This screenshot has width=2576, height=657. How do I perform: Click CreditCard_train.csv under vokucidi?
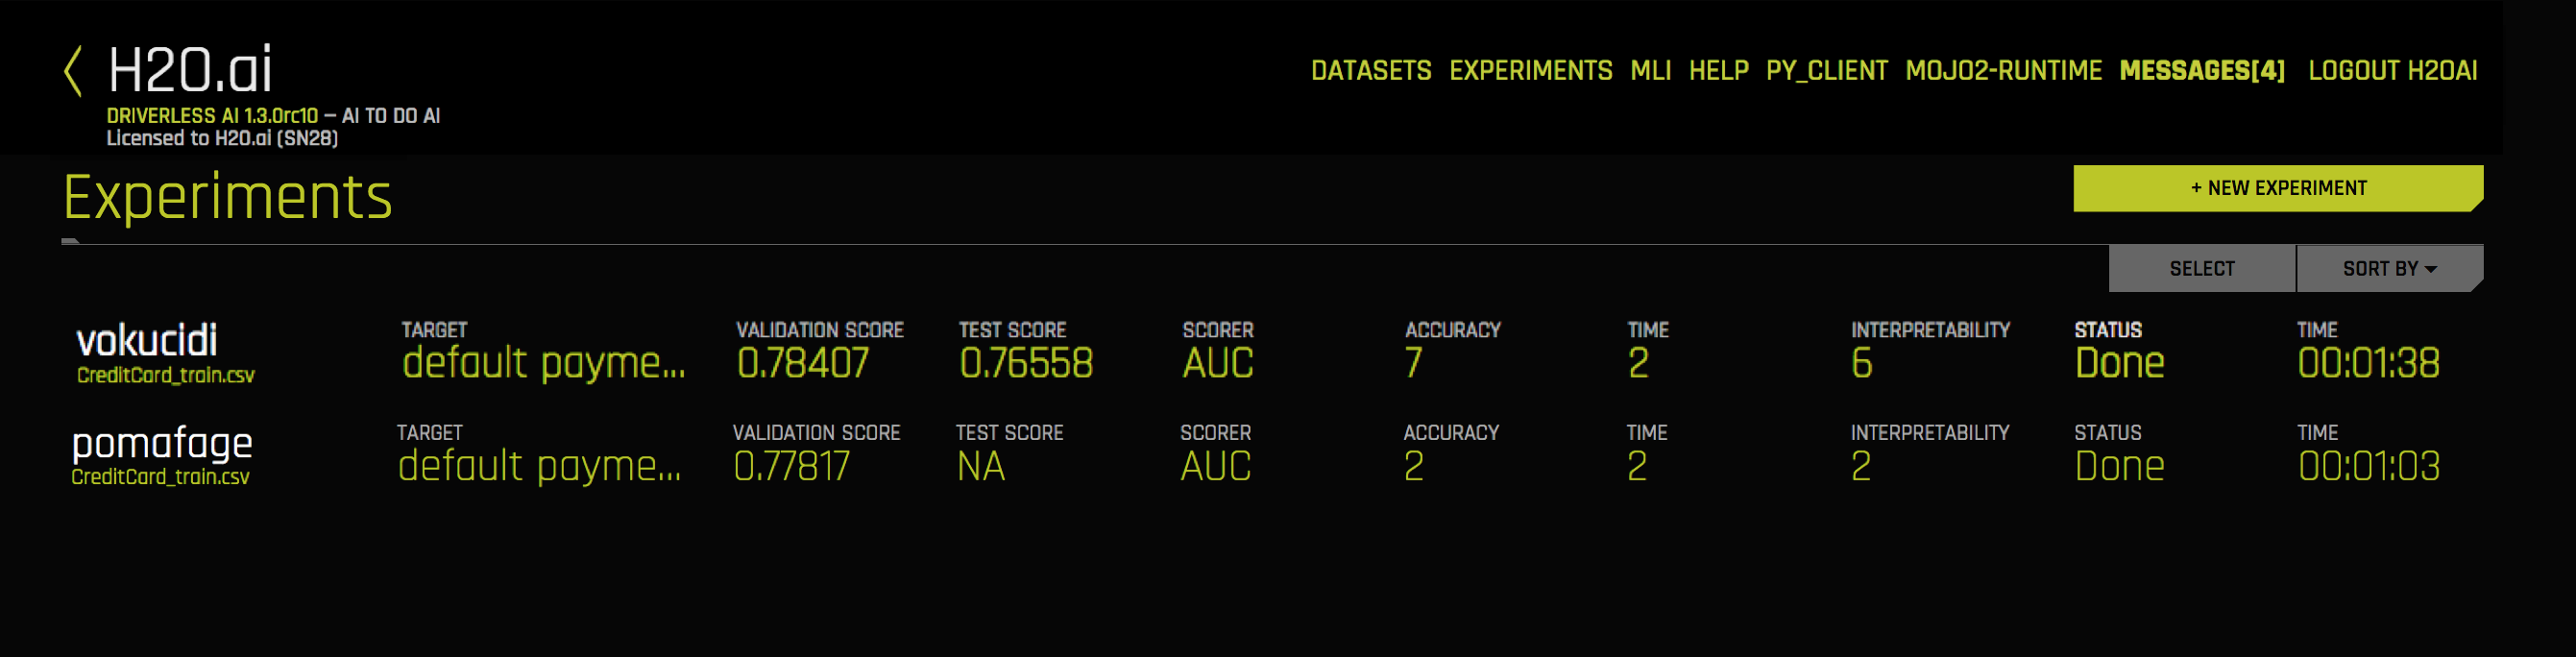click(x=166, y=375)
